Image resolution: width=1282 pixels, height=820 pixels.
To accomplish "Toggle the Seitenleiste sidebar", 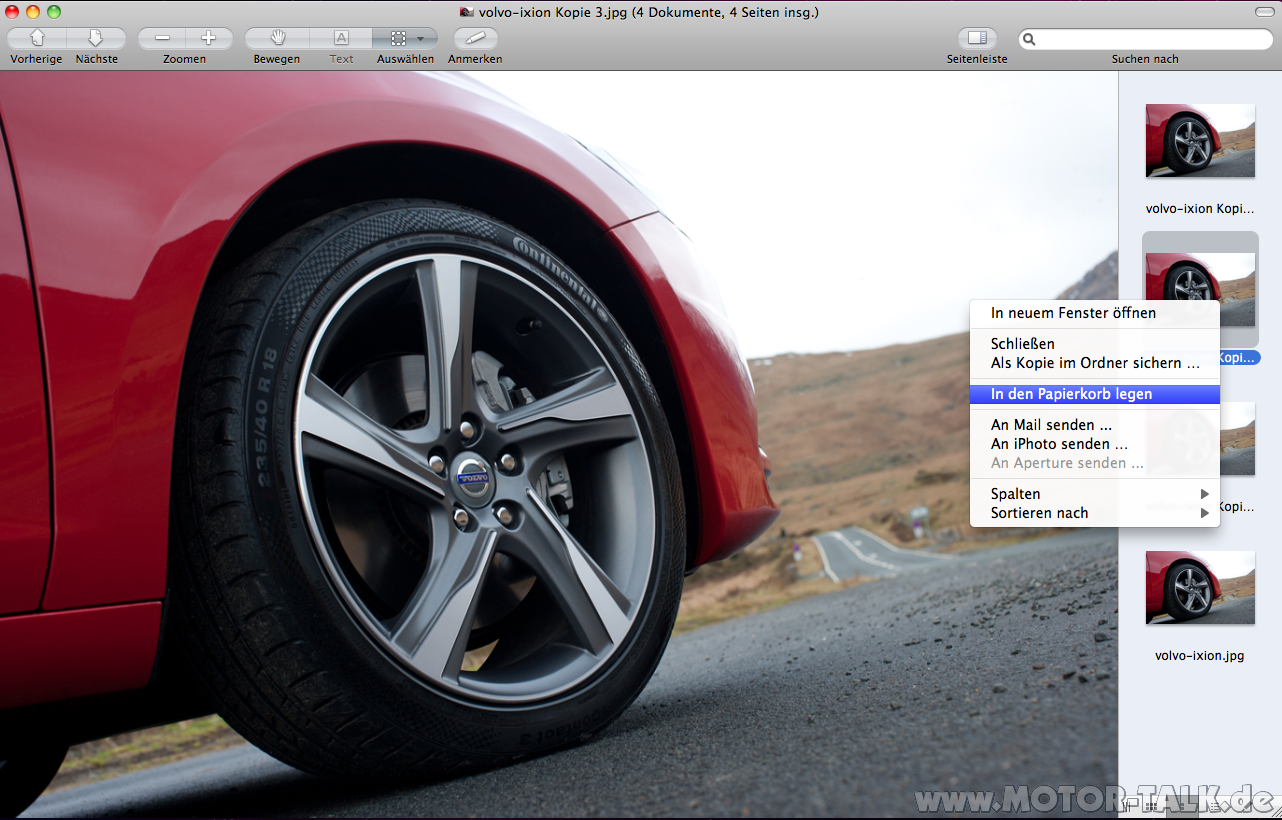I will (977, 38).
